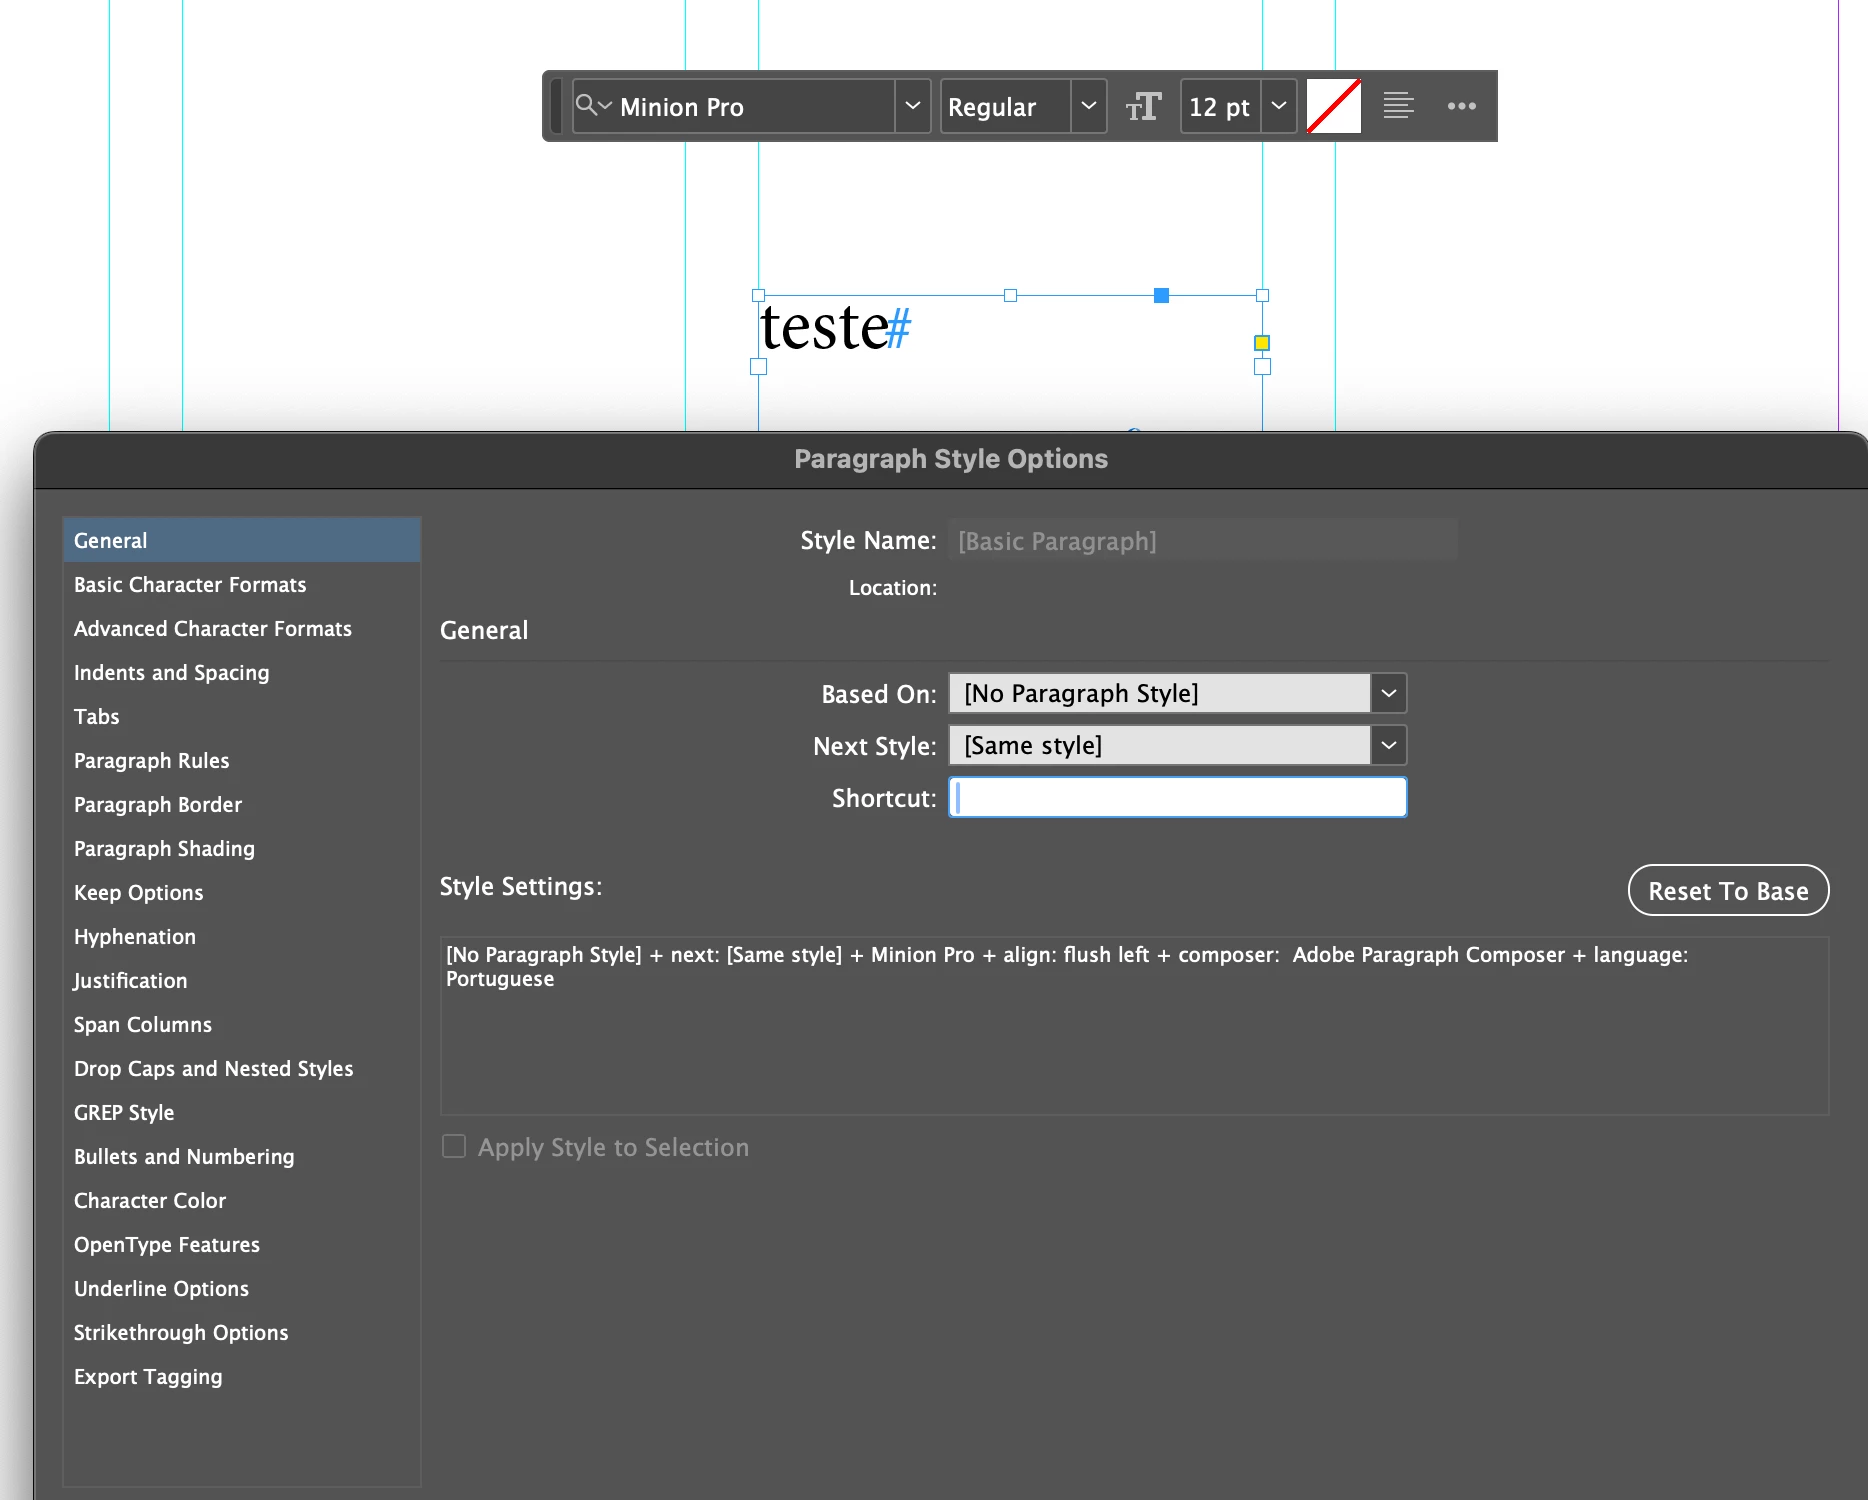Click the font size TT icon
Image resolution: width=1868 pixels, height=1500 pixels.
tap(1143, 106)
